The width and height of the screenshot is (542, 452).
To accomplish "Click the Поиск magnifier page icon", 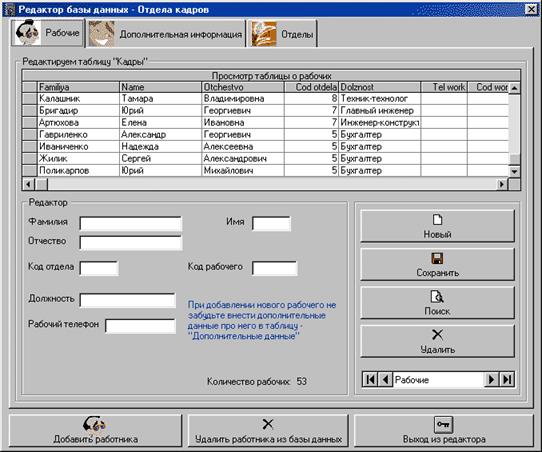I will [x=437, y=297].
